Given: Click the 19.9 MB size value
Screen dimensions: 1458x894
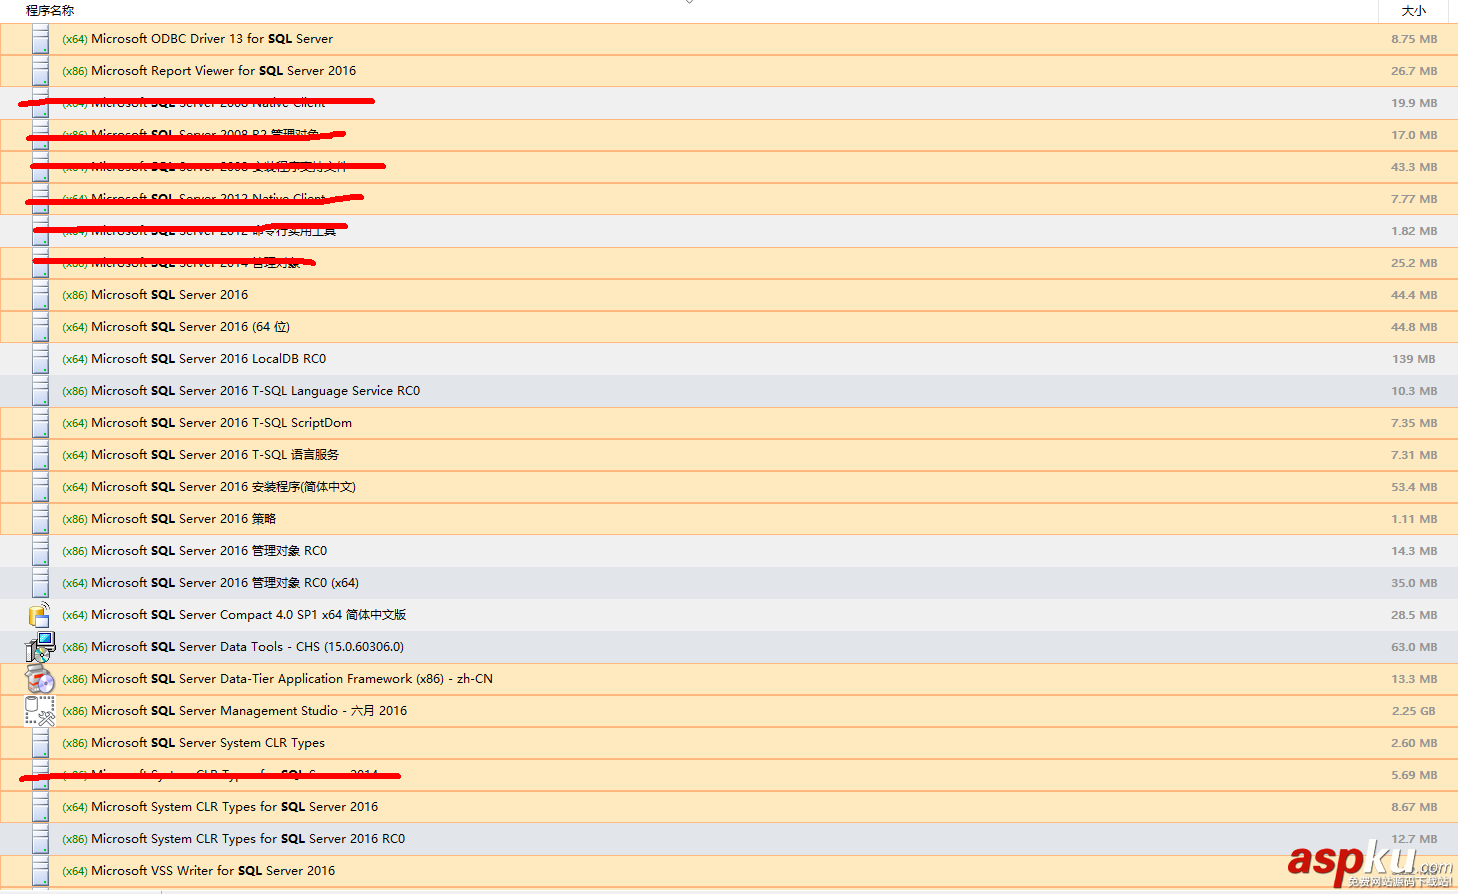Looking at the screenshot, I should [x=1414, y=103].
